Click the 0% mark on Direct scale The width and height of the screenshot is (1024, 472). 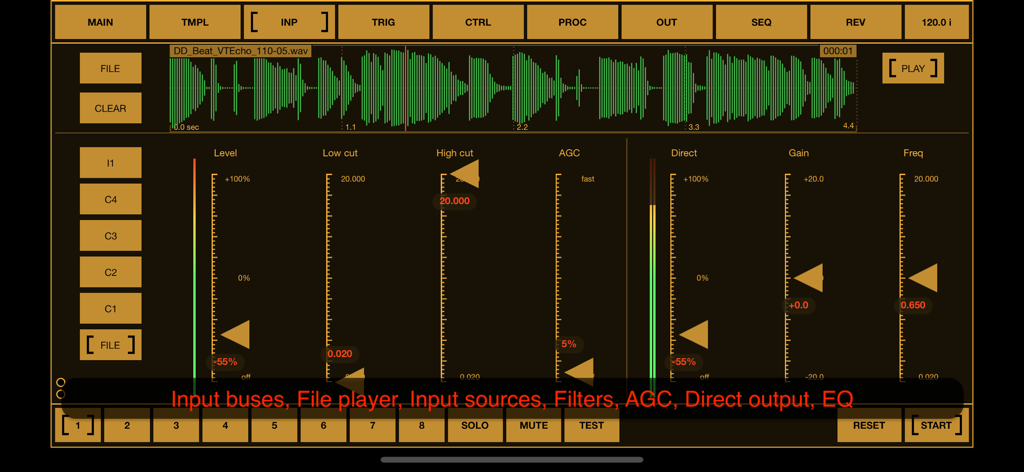click(702, 278)
